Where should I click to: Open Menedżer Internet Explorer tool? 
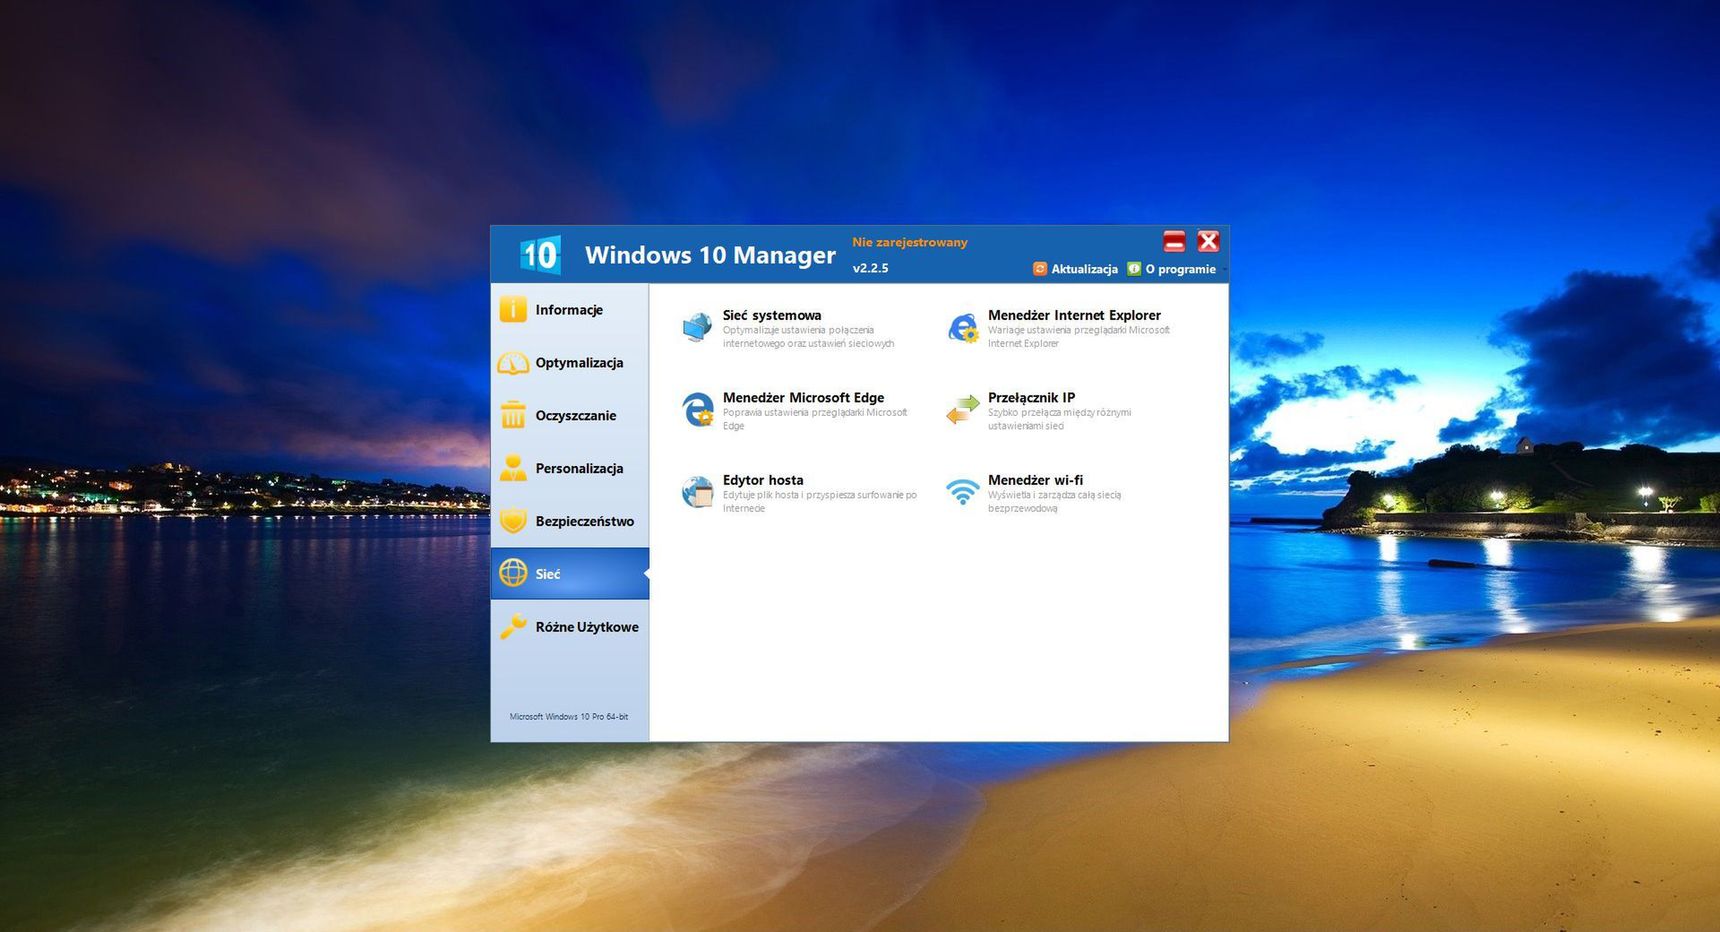[x=1074, y=315]
